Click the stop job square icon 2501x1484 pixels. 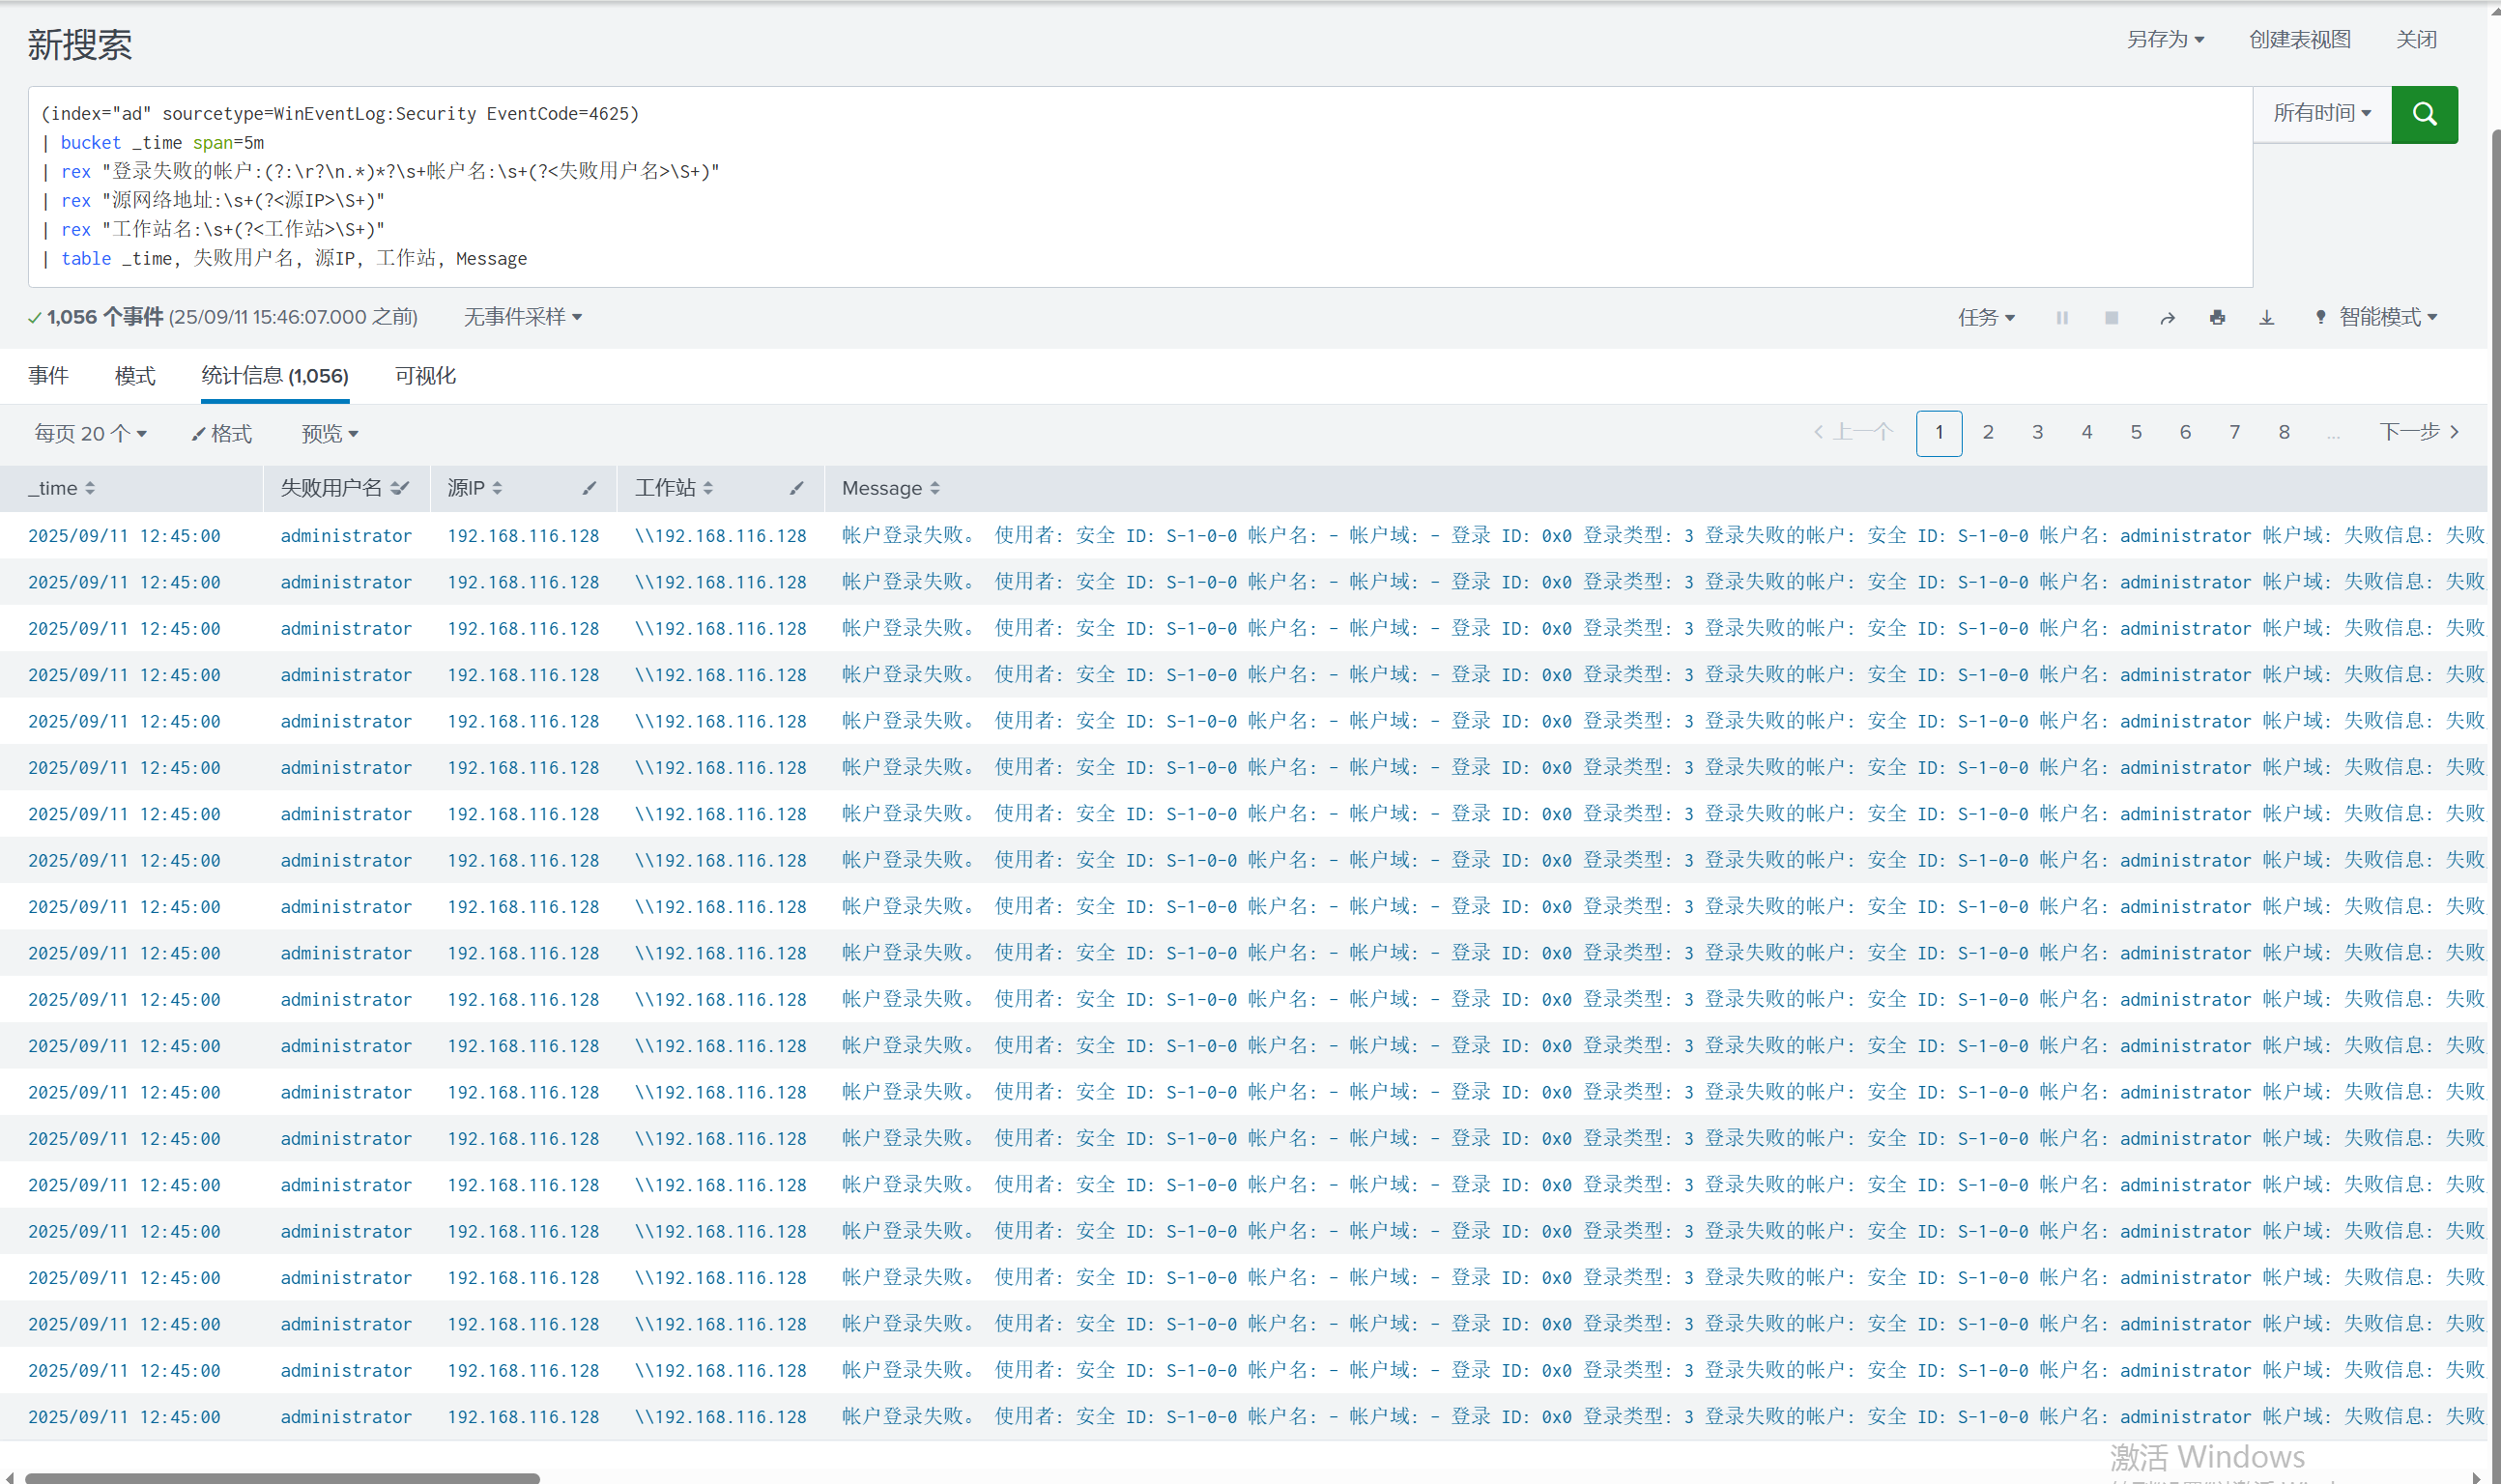[2111, 318]
